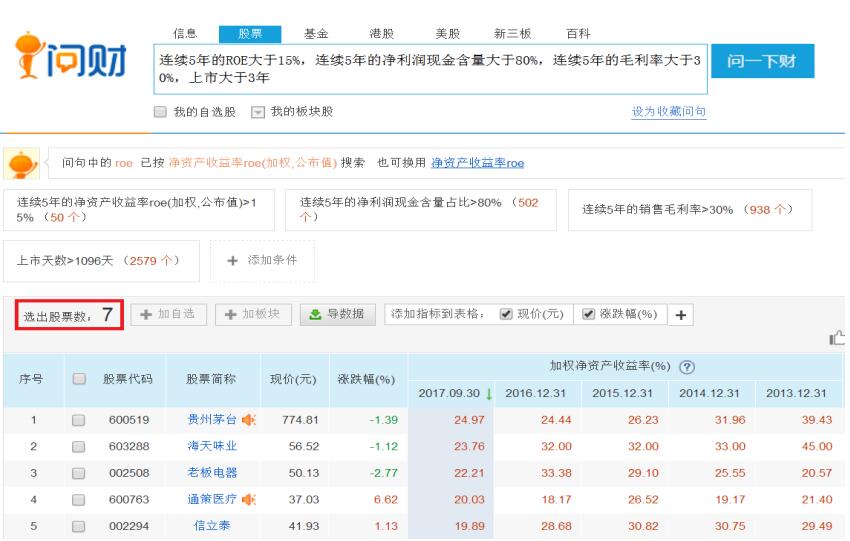Click the 净利润现金含量占比>80% condition box
The width and height of the screenshot is (850, 541).
(421, 210)
